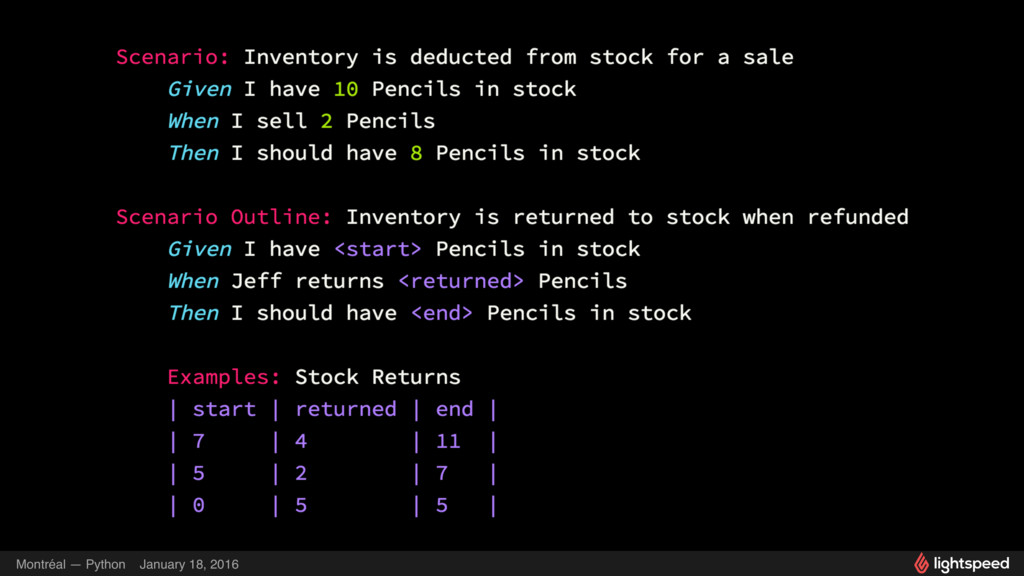Click the returned table column header
Viewport: 1024px width, 576px height.
point(345,409)
